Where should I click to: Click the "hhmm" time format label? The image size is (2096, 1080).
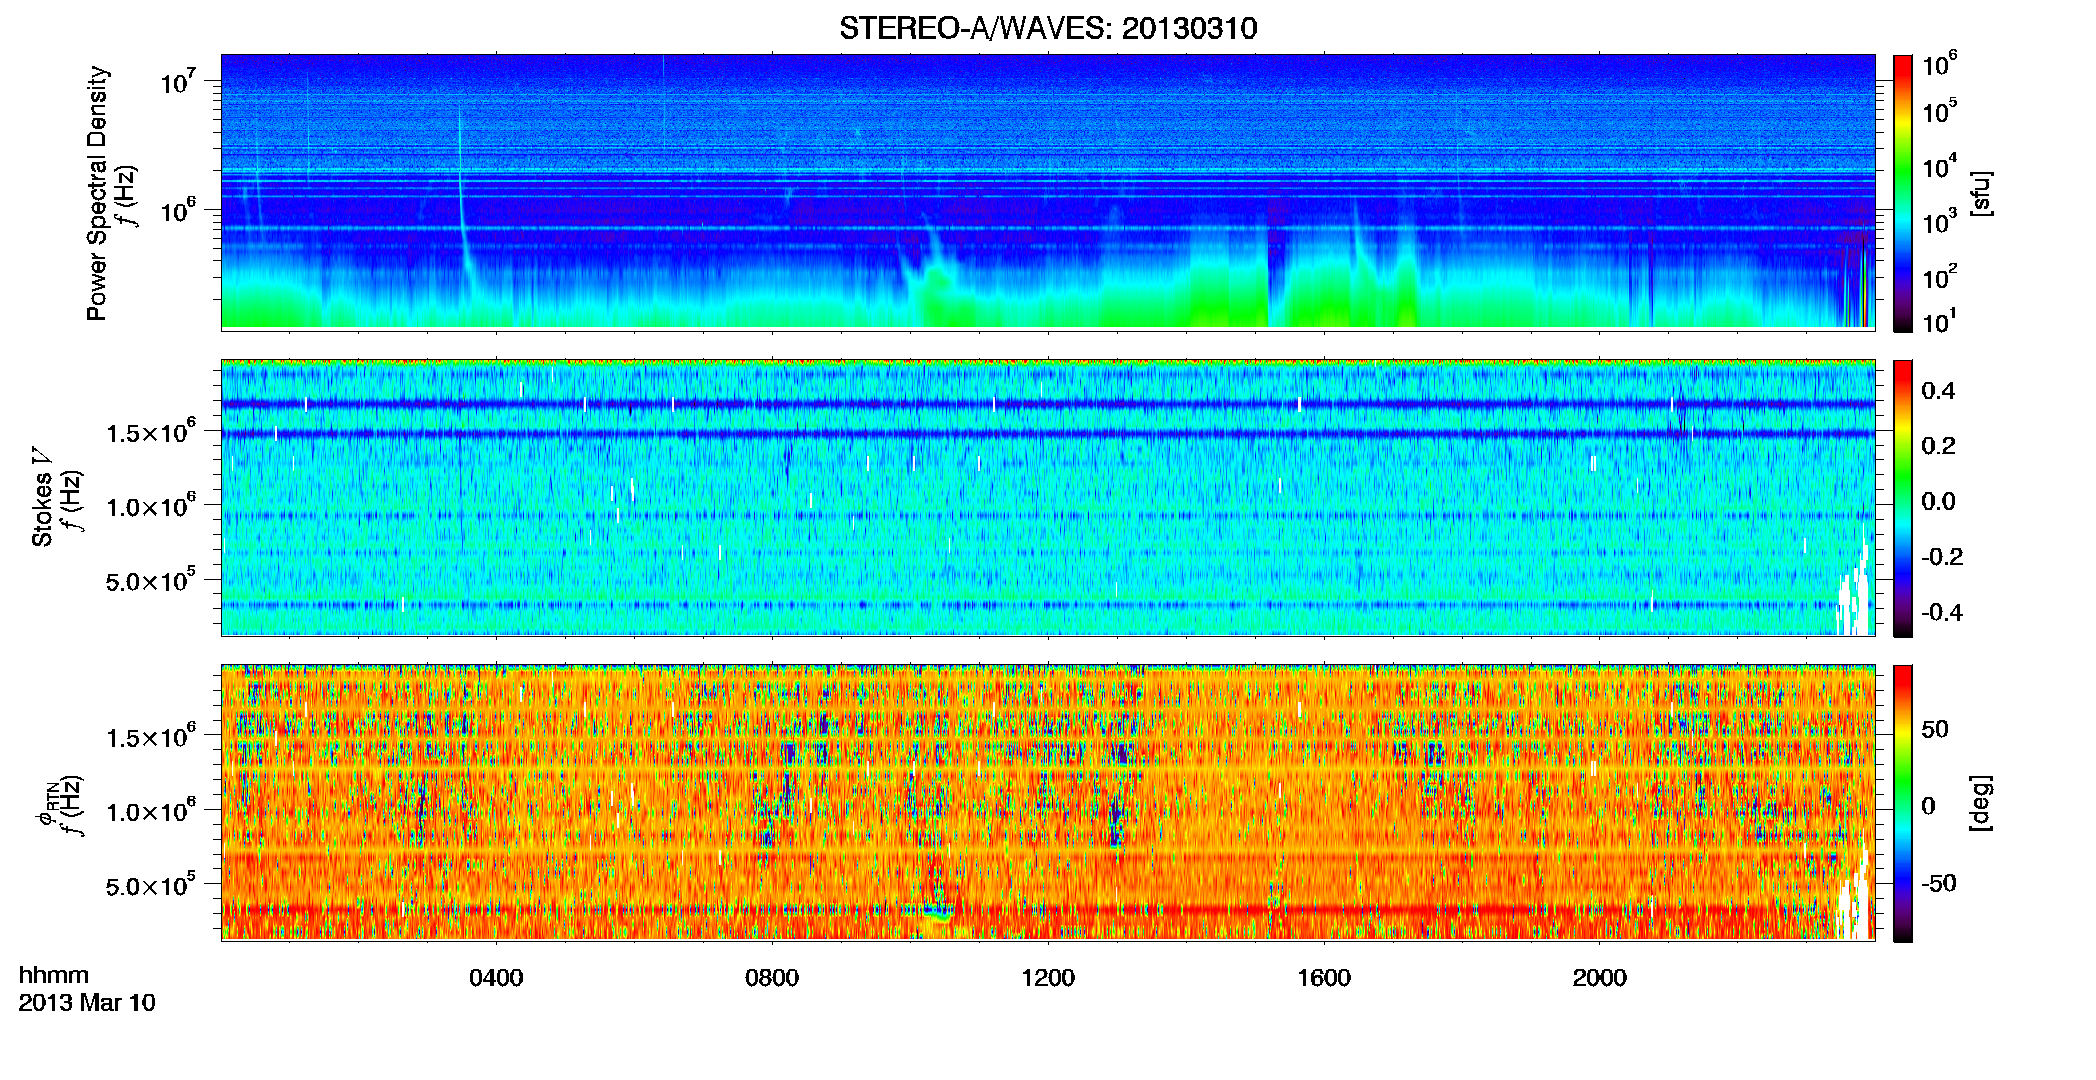[x=54, y=976]
